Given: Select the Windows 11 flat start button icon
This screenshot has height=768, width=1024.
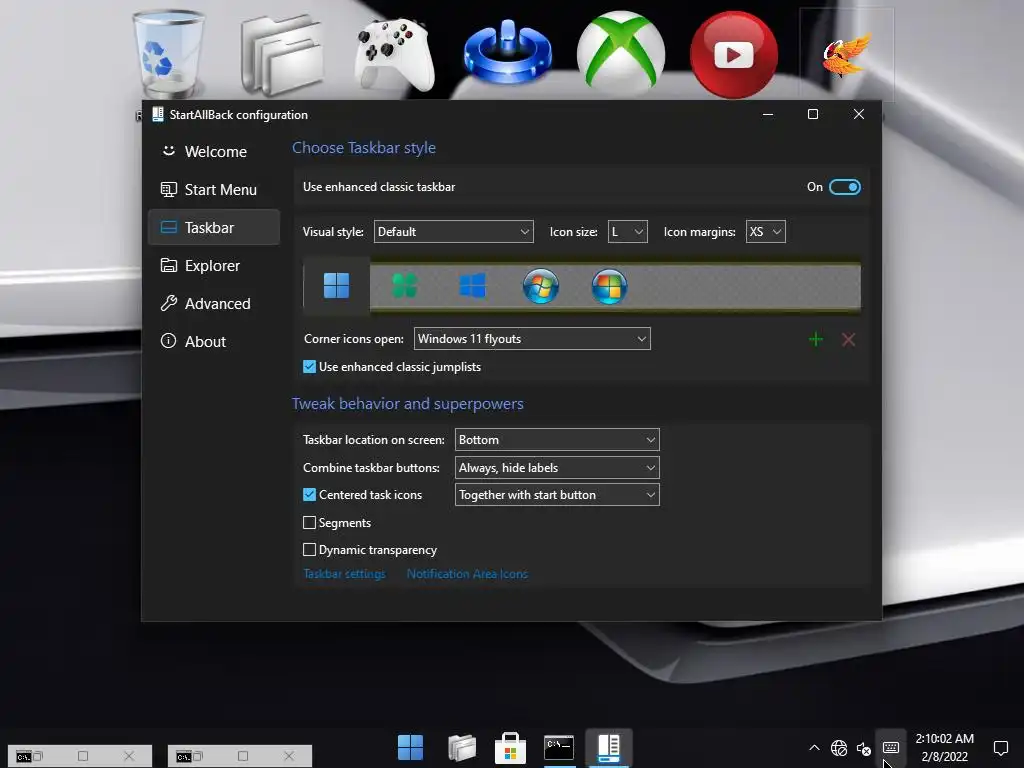Looking at the screenshot, I should click(336, 285).
